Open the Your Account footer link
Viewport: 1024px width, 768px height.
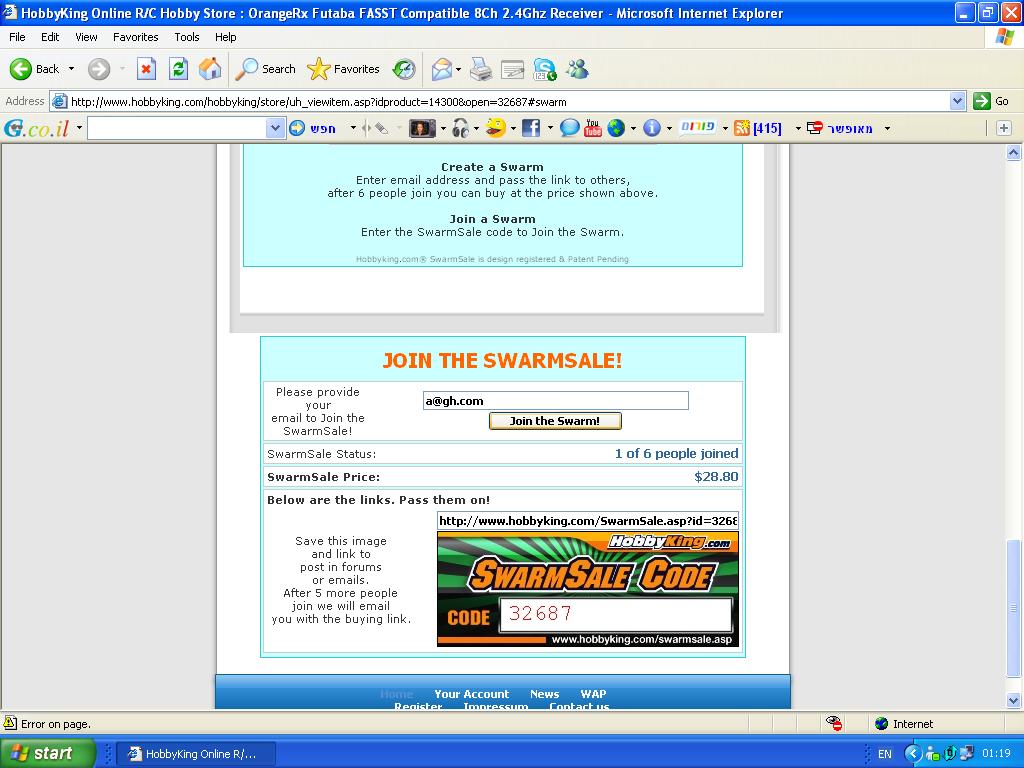[472, 694]
